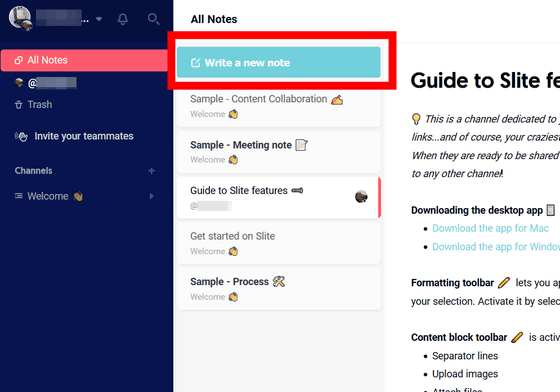Open Trash in the sidebar
This screenshot has width=560, height=392.
[34, 105]
